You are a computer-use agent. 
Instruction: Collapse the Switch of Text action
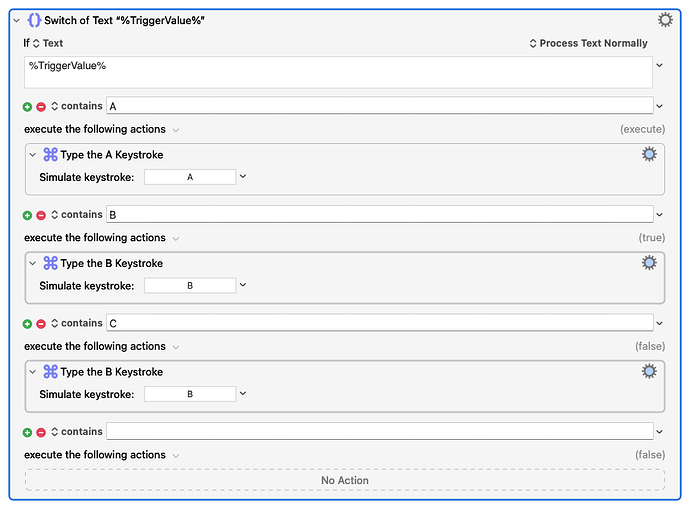[17, 20]
